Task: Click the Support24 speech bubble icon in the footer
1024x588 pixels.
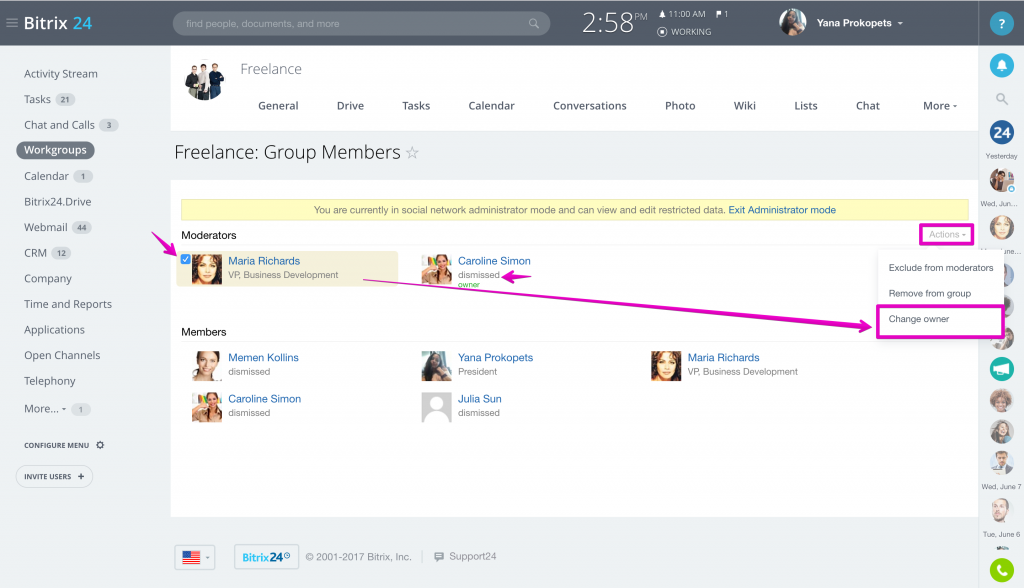Action: (439, 557)
